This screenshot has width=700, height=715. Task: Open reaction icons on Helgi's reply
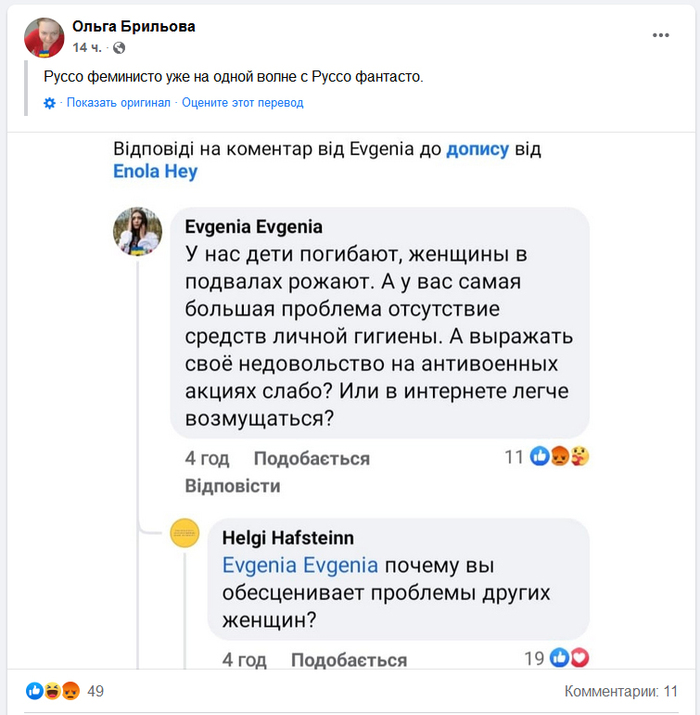click(570, 658)
